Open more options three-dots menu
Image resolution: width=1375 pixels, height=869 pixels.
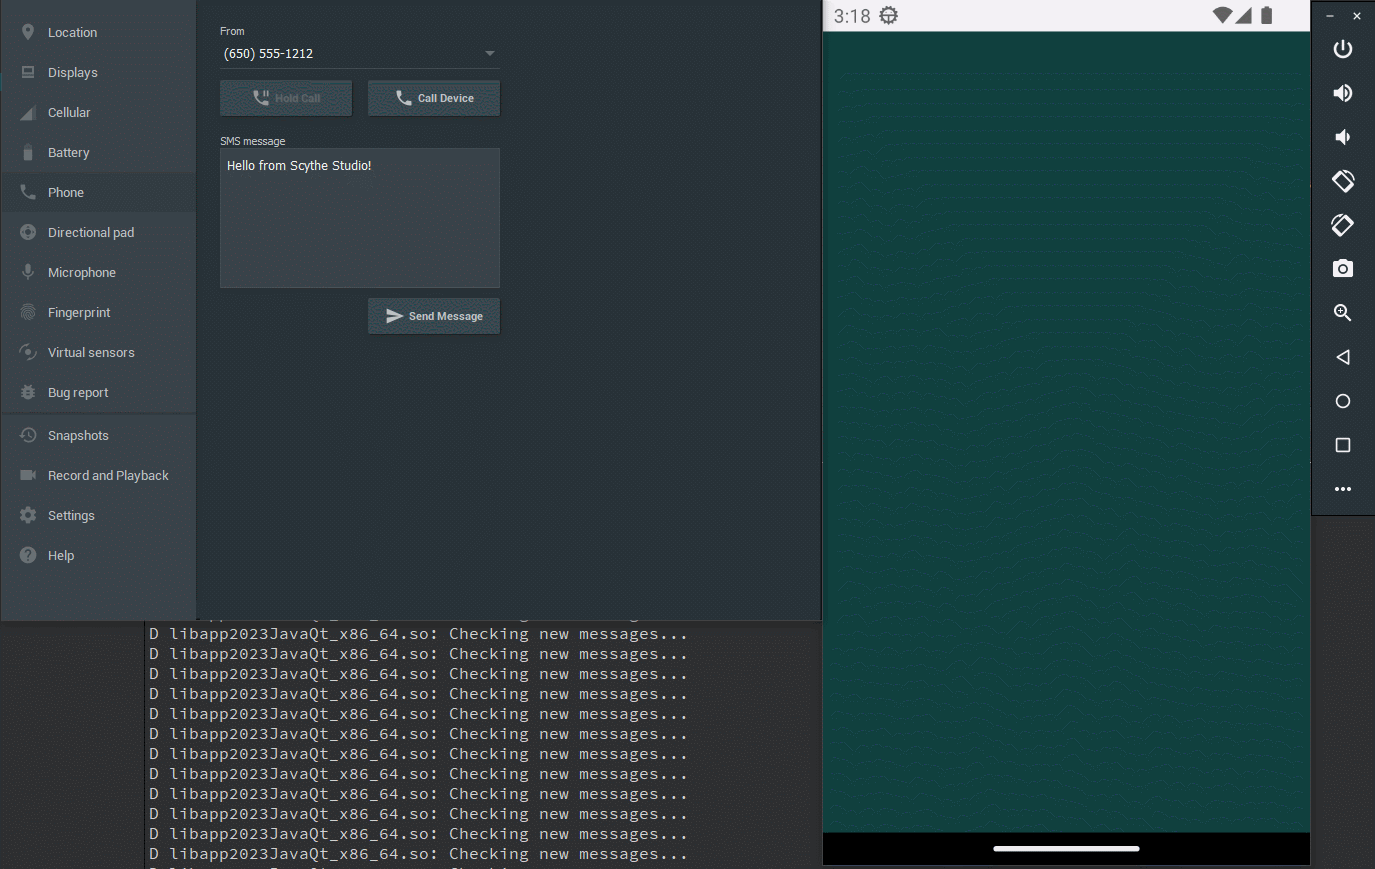[x=1342, y=489]
